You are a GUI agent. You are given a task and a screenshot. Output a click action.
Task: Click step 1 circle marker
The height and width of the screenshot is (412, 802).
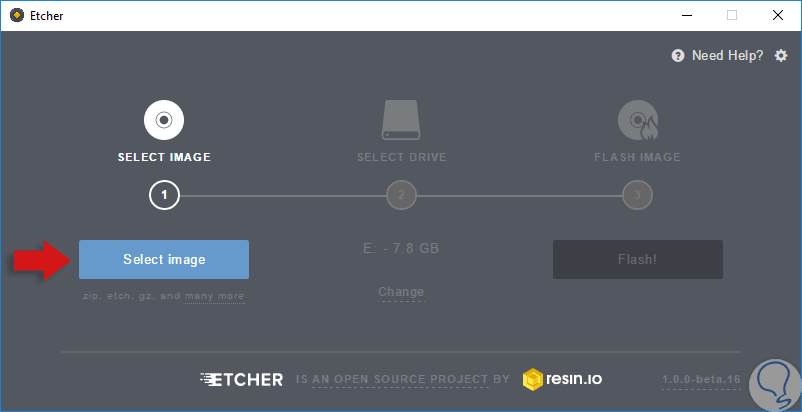tap(164, 195)
